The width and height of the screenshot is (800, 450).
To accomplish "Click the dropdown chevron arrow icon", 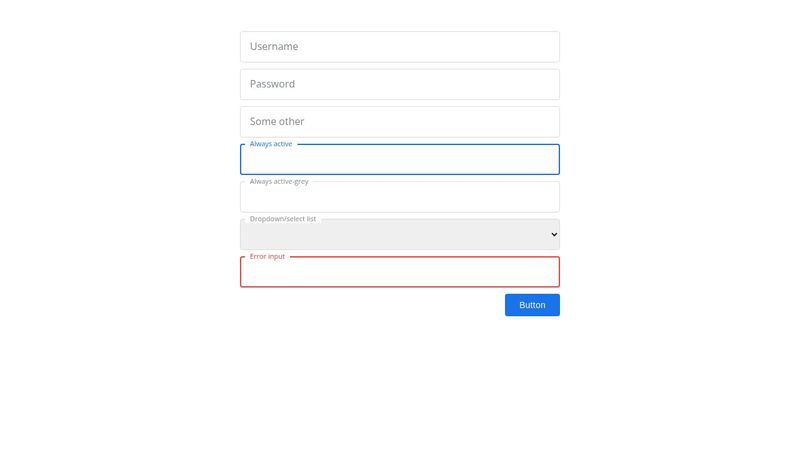I will tap(554, 235).
